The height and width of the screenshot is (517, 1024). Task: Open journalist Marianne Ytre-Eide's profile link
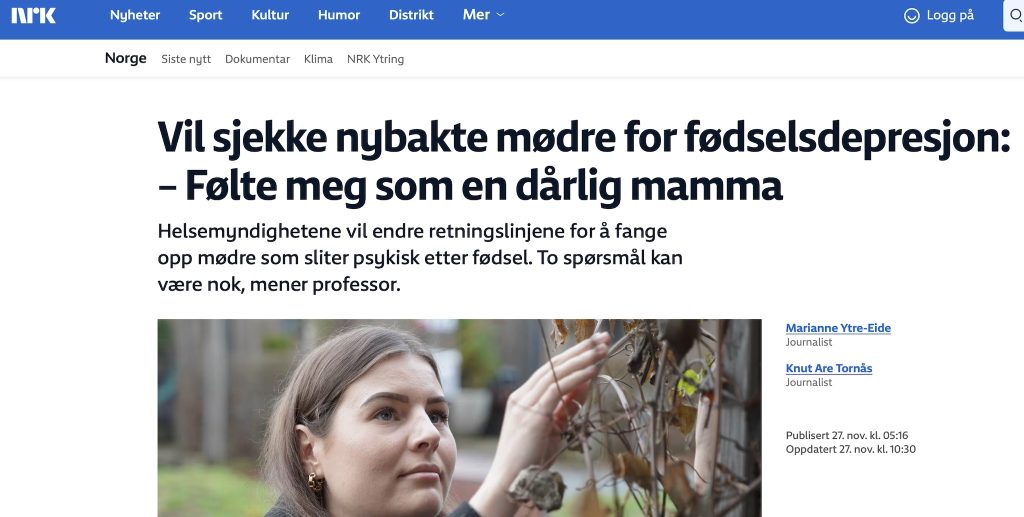(838, 328)
